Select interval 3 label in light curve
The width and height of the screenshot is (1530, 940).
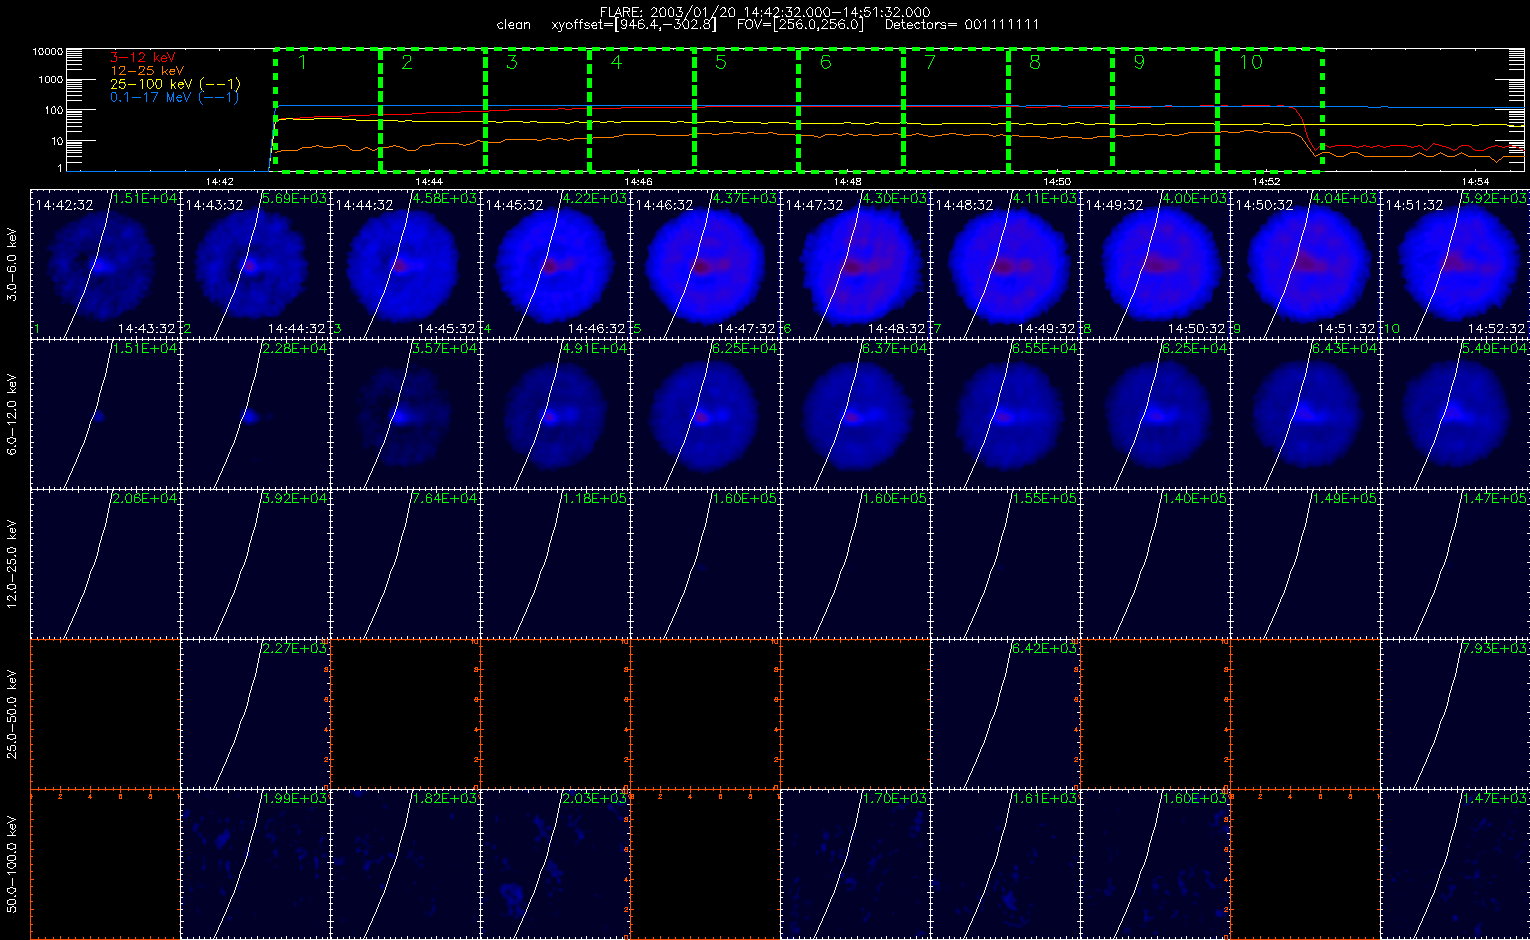512,62
